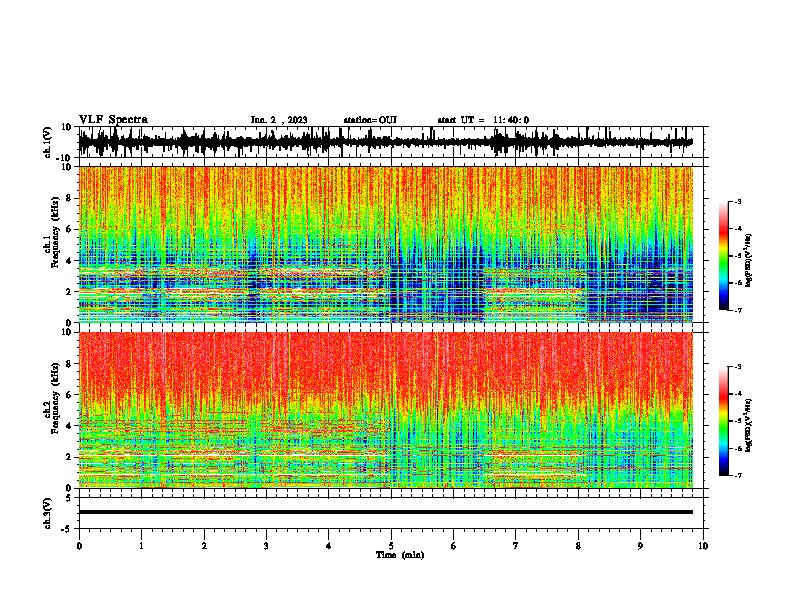Click the ch.2 "Frequency (kHz)" axis label

[57, 397]
